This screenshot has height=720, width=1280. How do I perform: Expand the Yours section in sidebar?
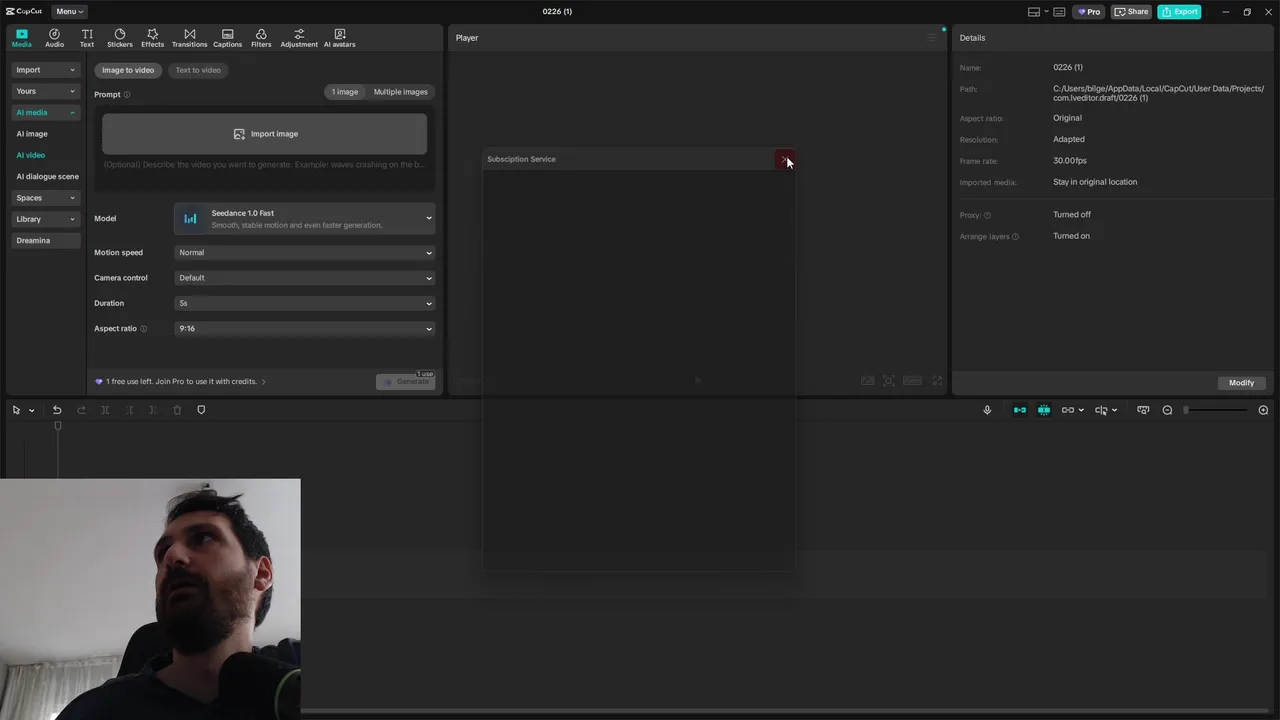(x=45, y=91)
